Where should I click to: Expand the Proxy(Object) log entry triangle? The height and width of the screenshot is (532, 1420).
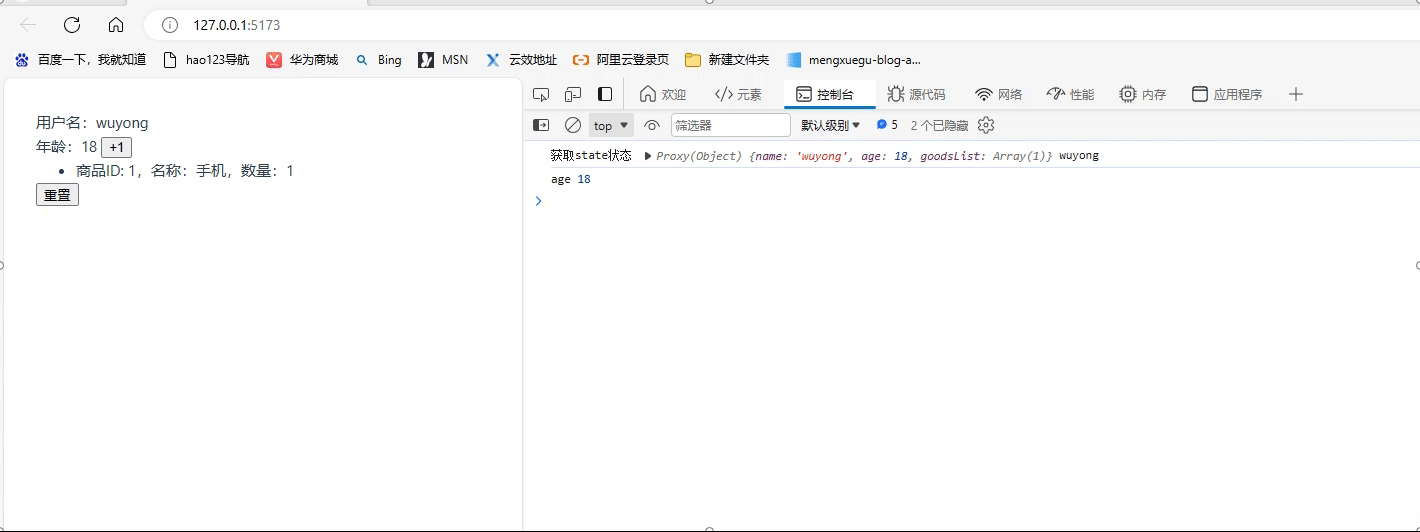pyautogui.click(x=648, y=156)
